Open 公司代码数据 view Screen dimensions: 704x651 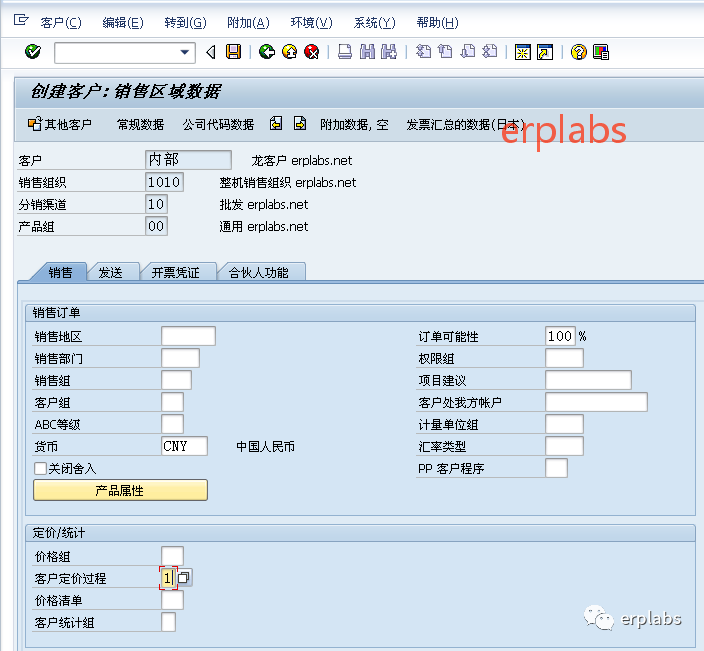[x=218, y=124]
